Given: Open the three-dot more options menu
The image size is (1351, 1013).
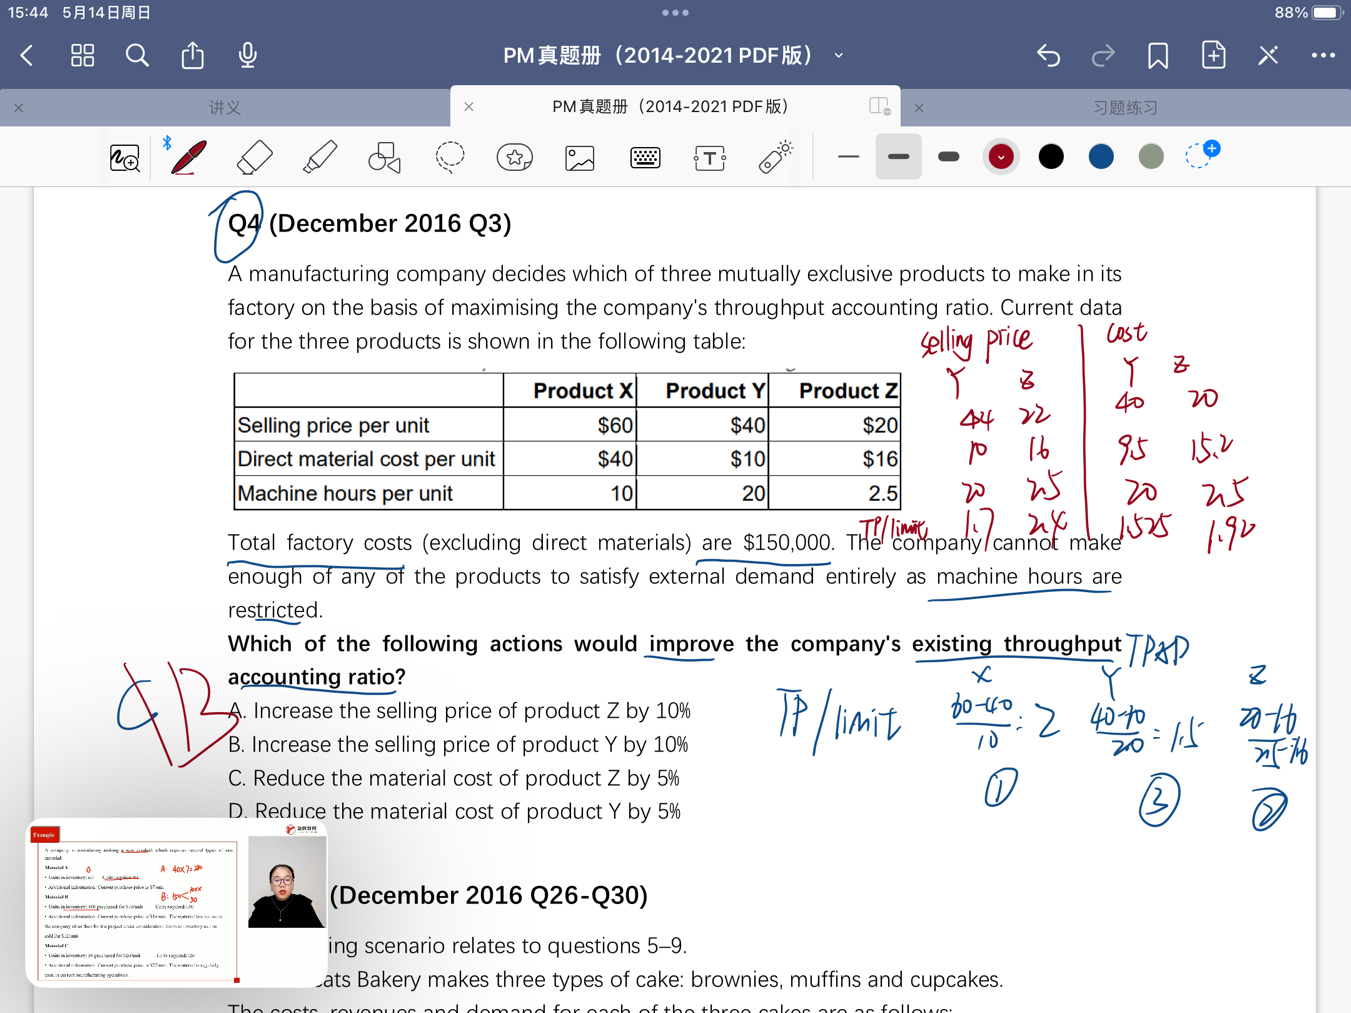Looking at the screenshot, I should pyautogui.click(x=1323, y=56).
